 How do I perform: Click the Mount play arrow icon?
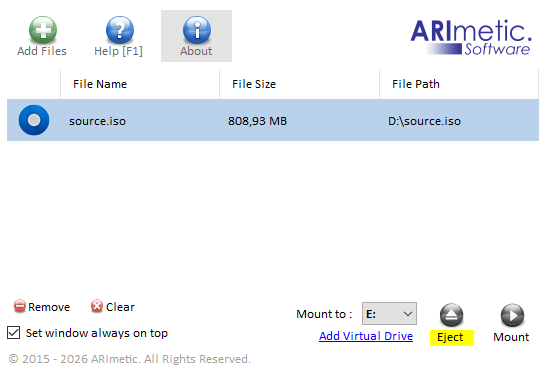pyautogui.click(x=512, y=315)
